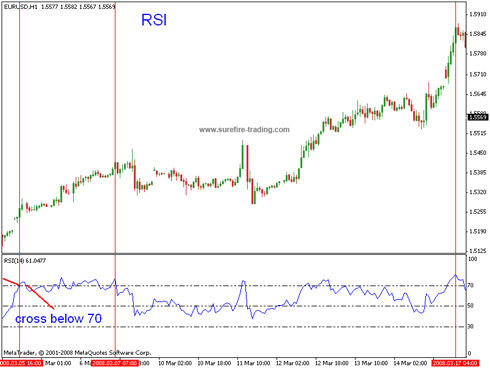
Task: Click the MetaTrader MetaQuotes copyright text
Action: pyautogui.click(x=77, y=353)
